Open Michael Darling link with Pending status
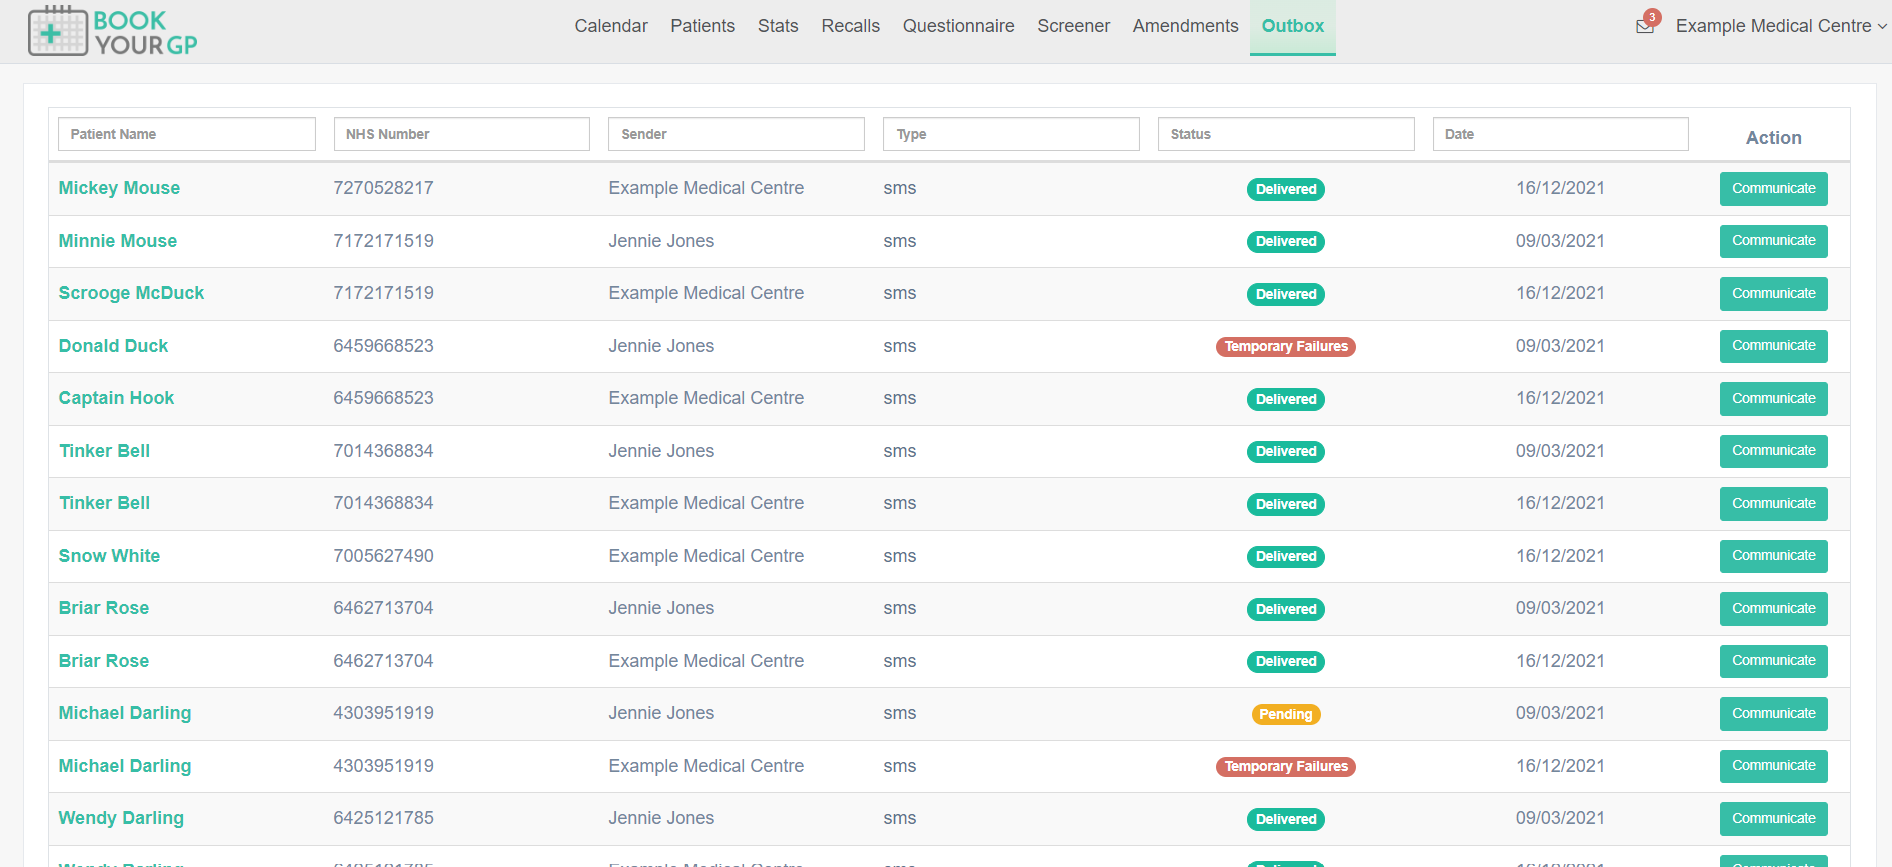Image resolution: width=1892 pixels, height=867 pixels. (x=124, y=713)
